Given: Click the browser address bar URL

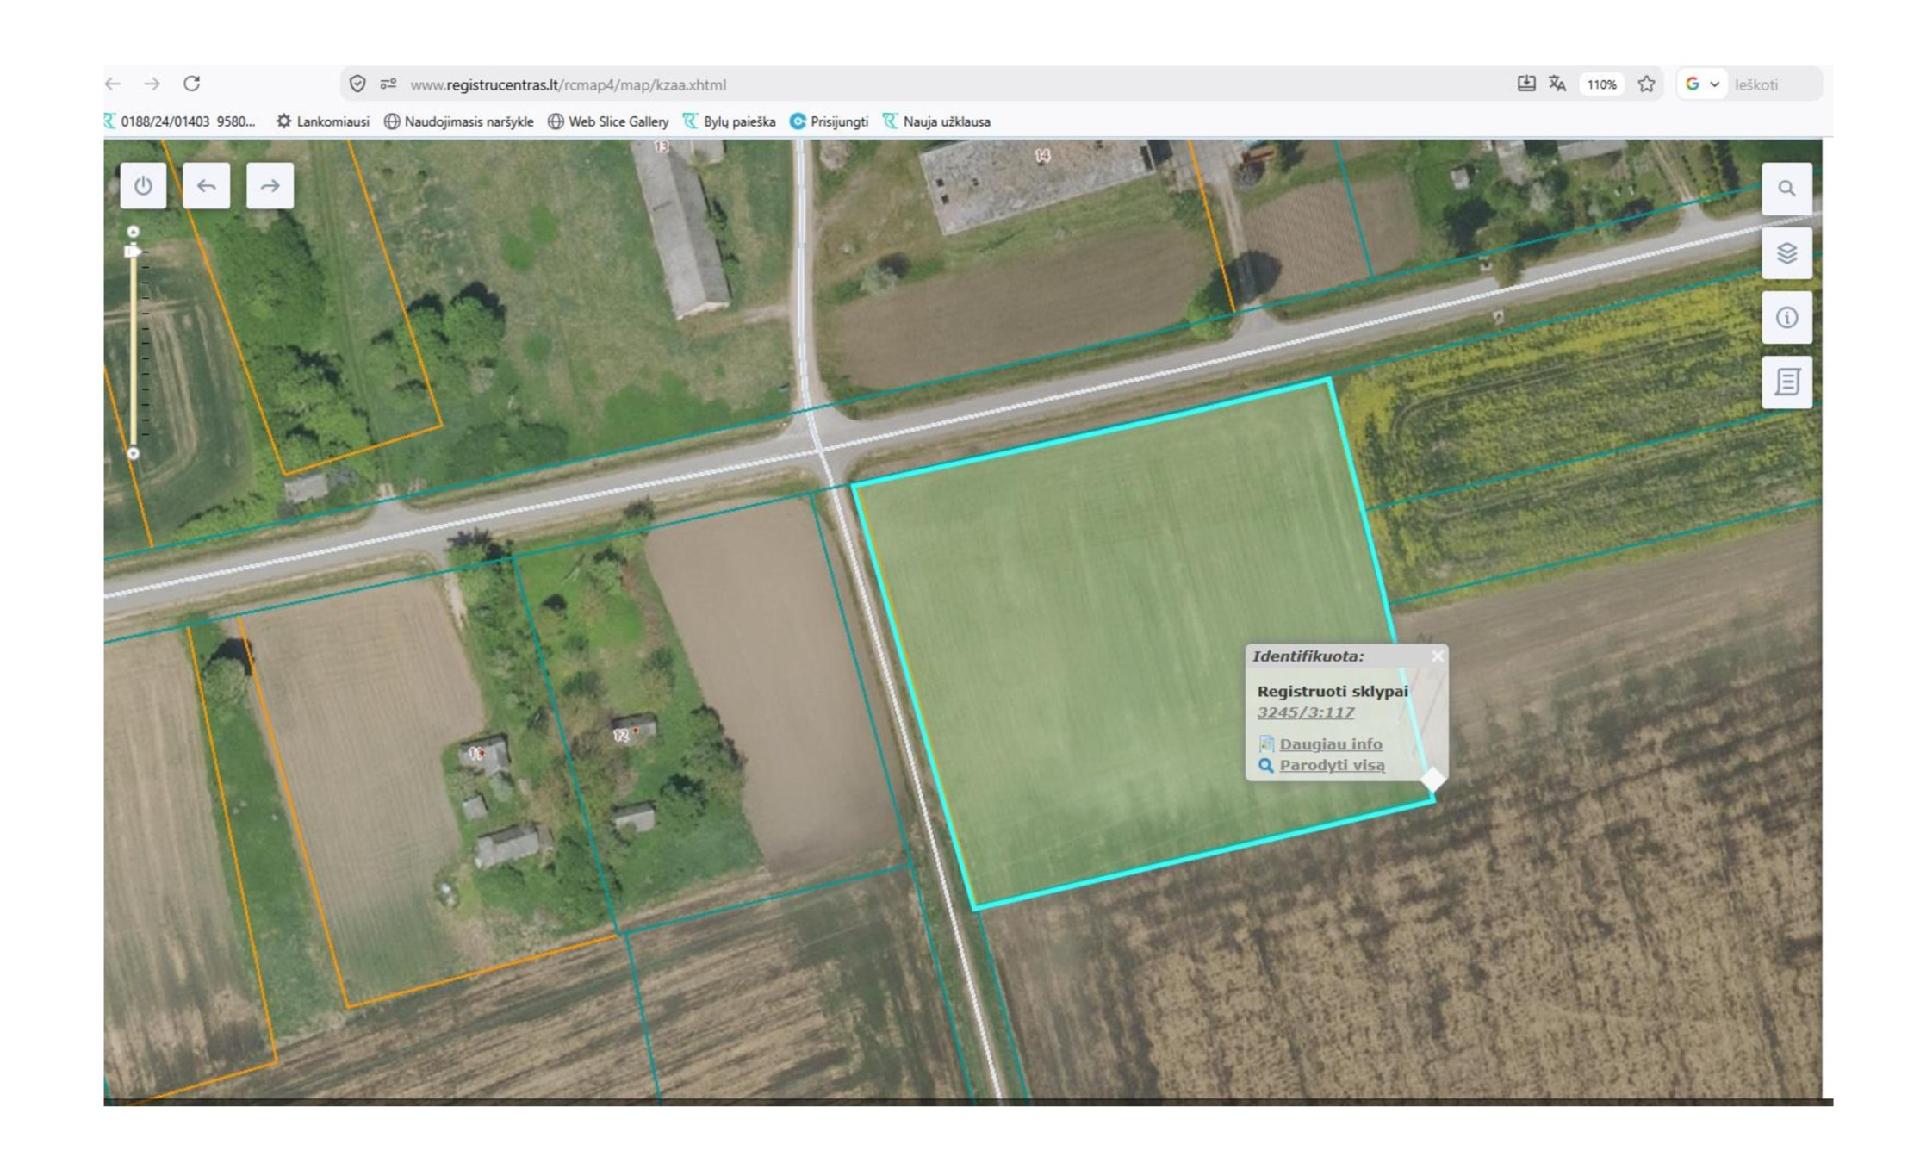Looking at the screenshot, I should [568, 85].
